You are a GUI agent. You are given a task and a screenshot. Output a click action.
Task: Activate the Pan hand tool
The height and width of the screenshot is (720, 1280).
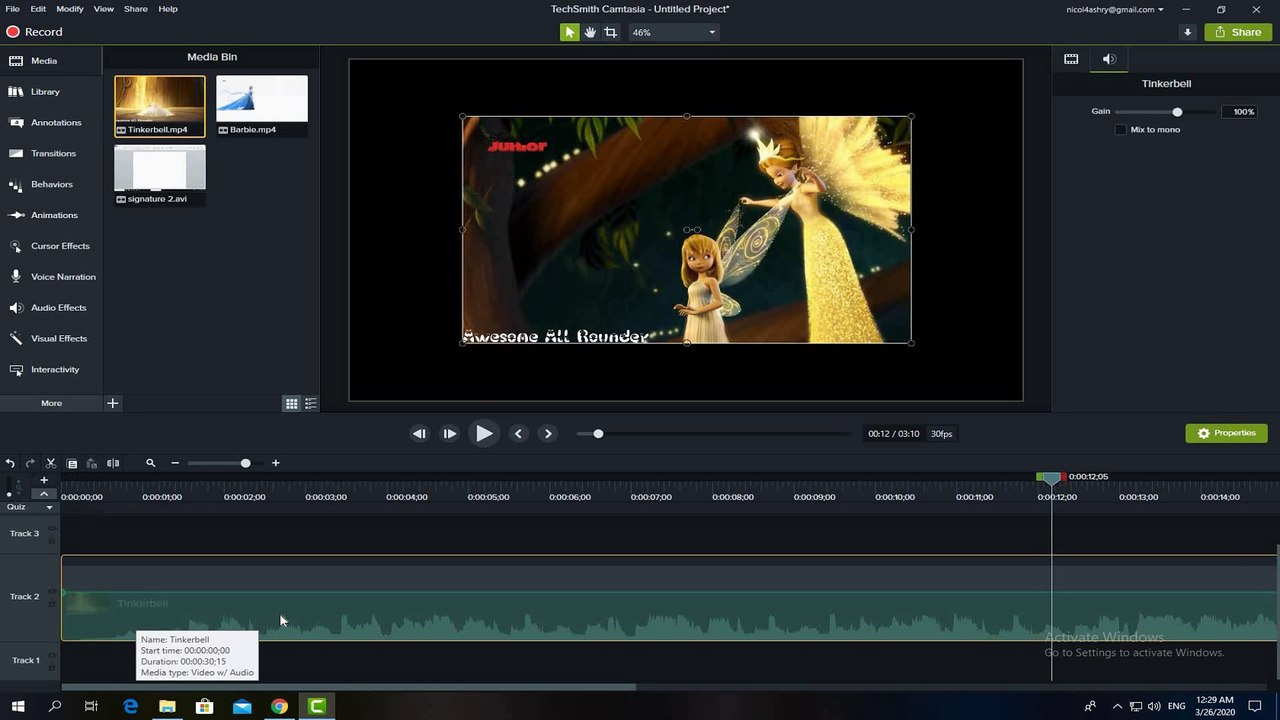click(x=590, y=32)
